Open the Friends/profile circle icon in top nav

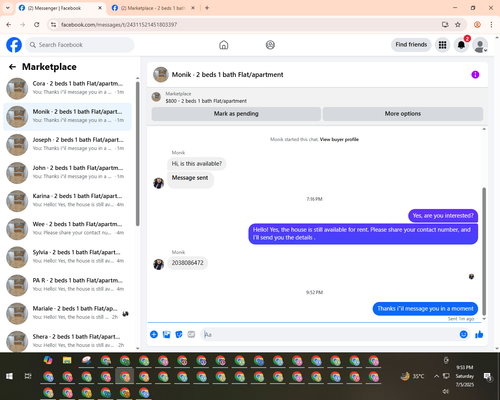270,45
